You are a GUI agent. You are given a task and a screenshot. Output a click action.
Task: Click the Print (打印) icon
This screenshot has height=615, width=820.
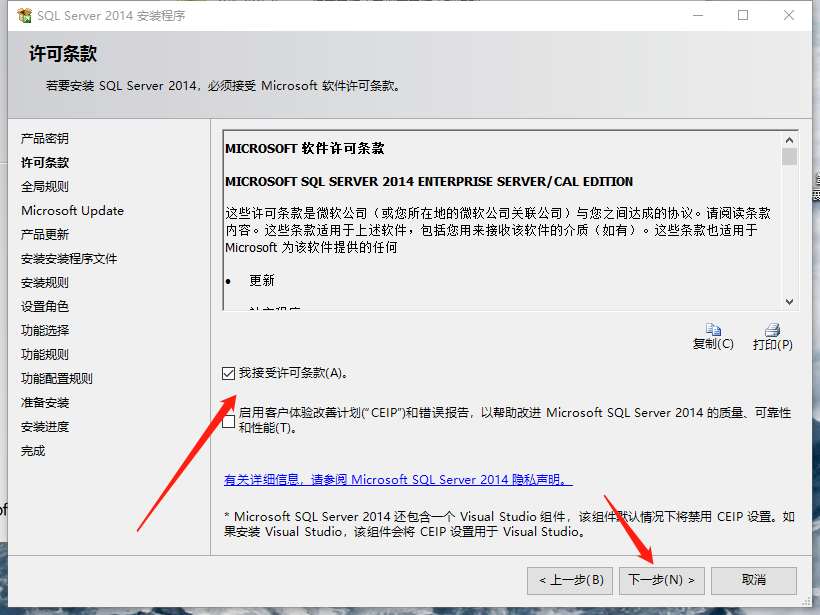pyautogui.click(x=772, y=329)
